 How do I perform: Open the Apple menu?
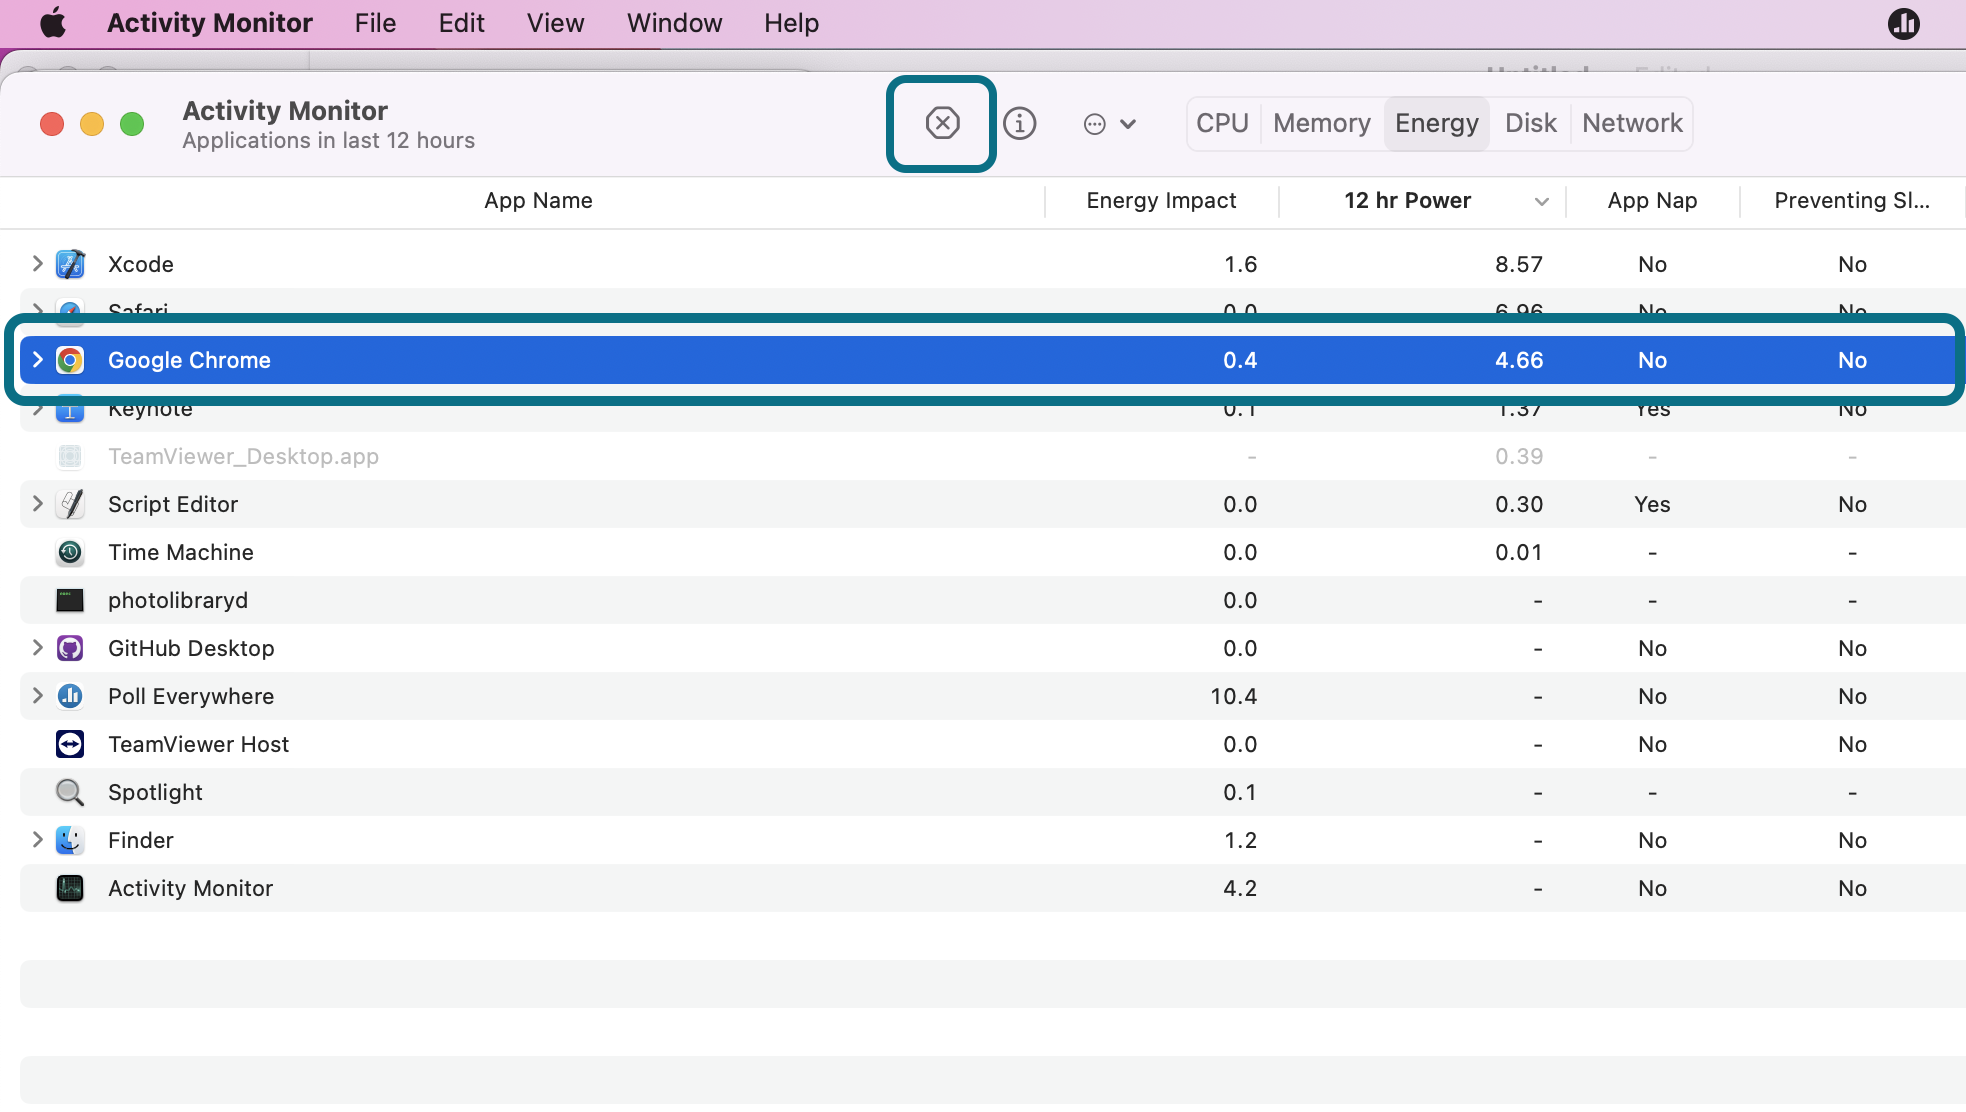(53, 23)
